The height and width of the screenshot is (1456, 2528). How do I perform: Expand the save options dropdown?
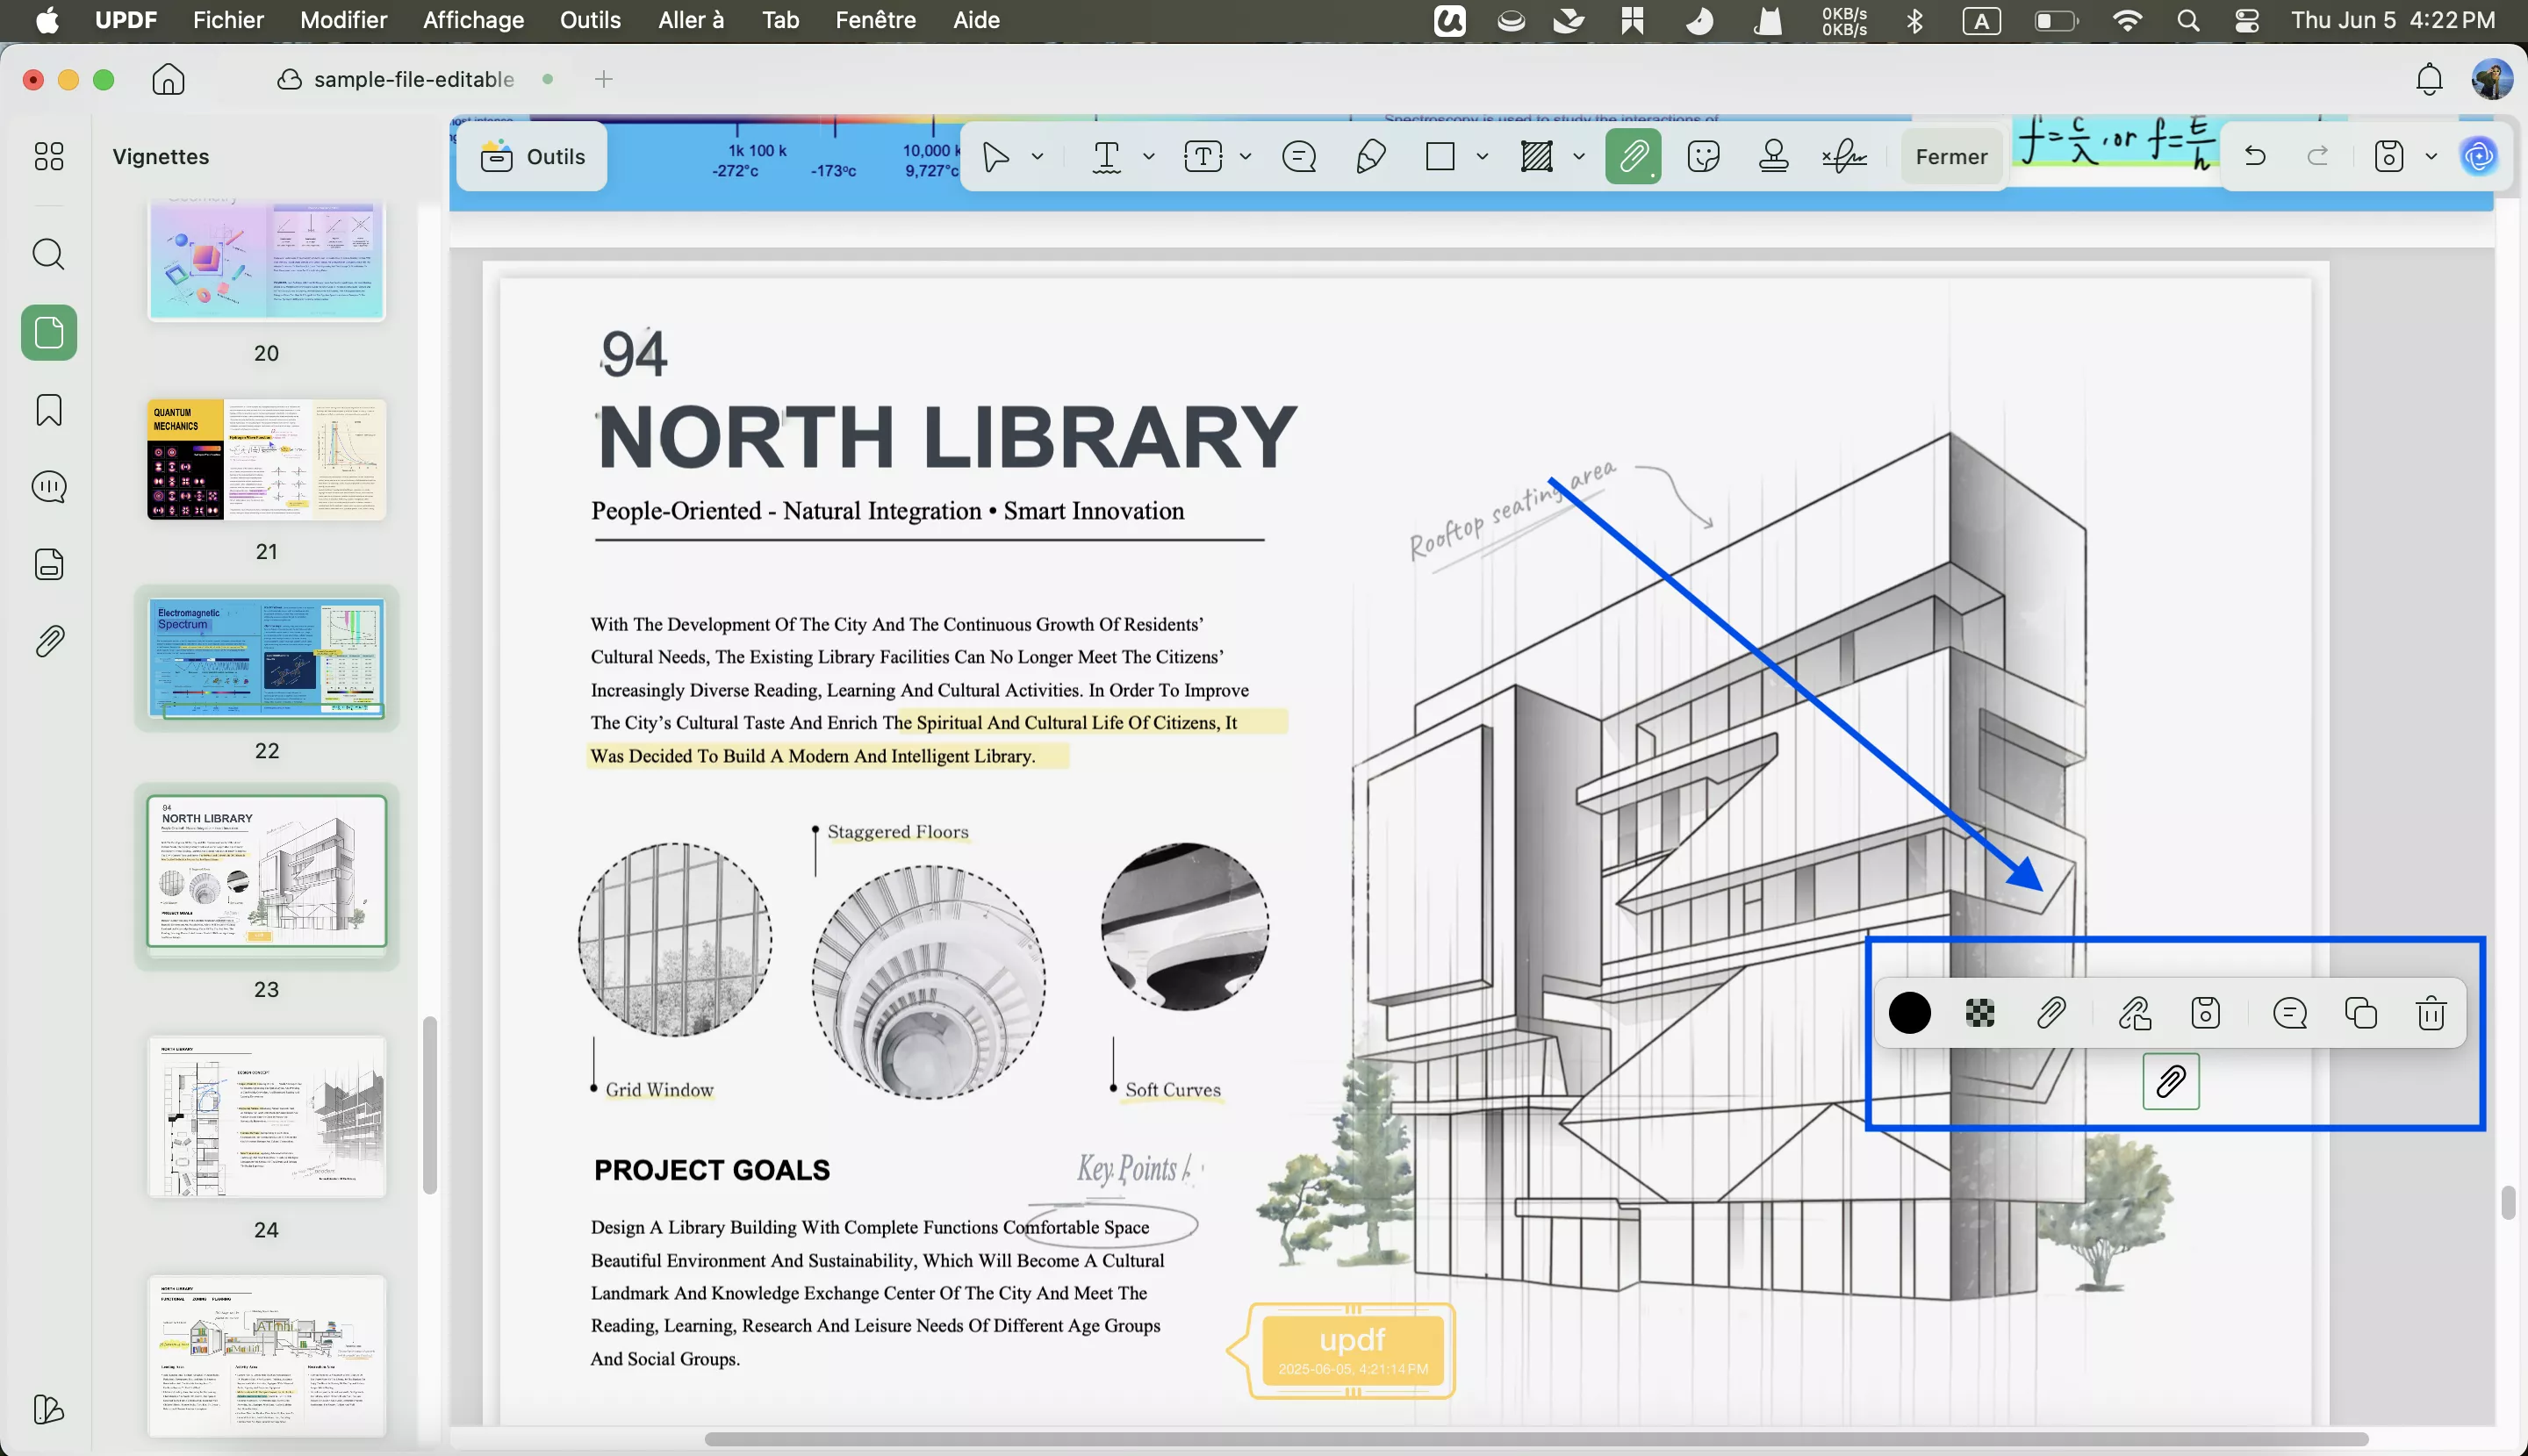pos(2432,157)
